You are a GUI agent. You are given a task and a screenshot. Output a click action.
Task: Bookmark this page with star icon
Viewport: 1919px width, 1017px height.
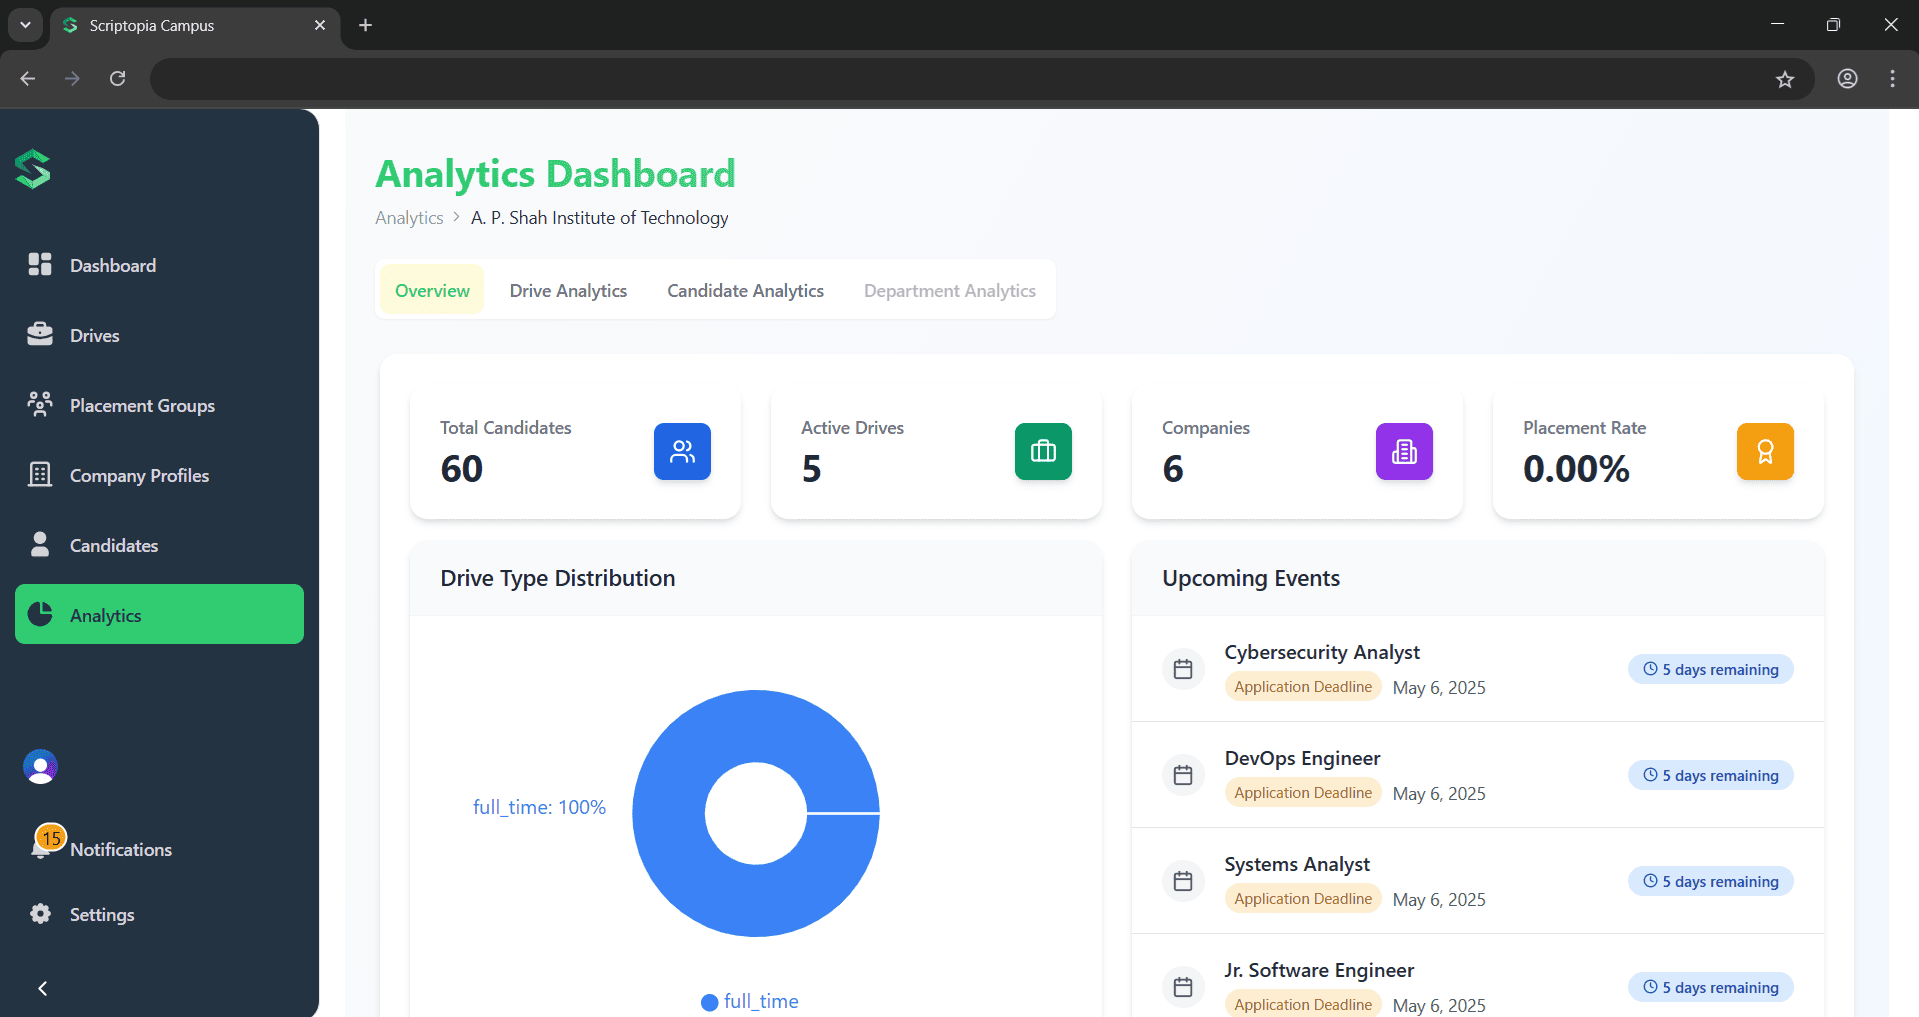coord(1785,79)
